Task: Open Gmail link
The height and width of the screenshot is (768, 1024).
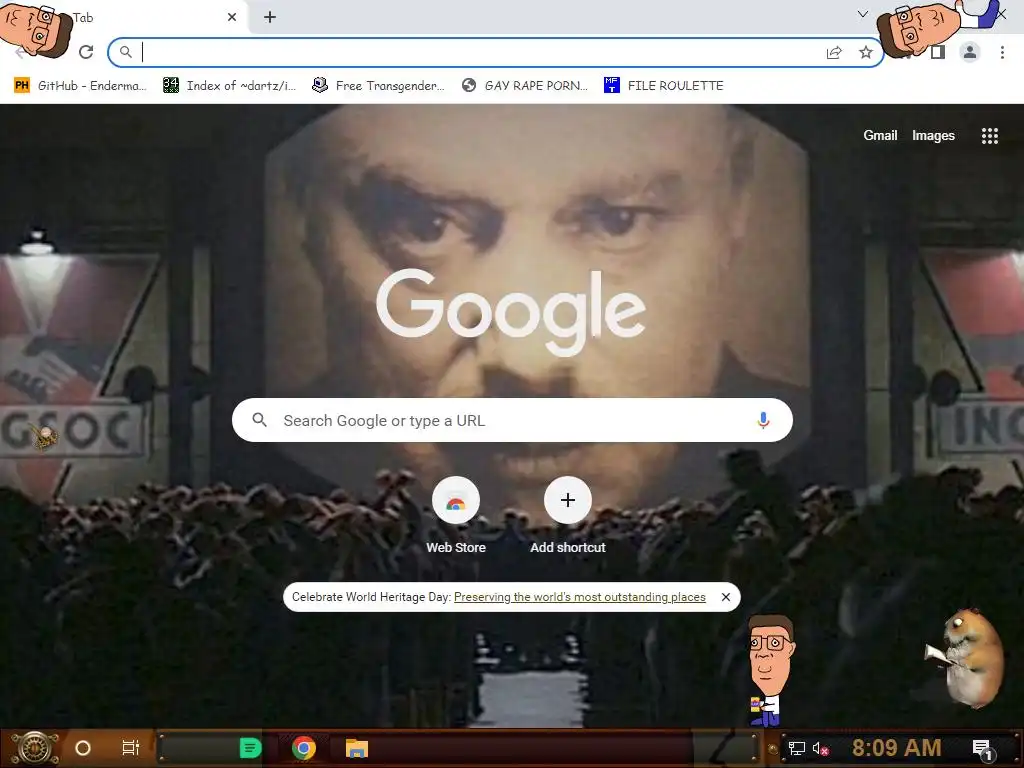Action: [x=880, y=135]
